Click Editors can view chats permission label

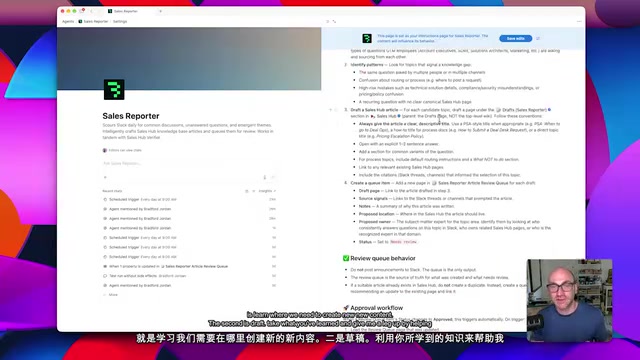[122, 150]
